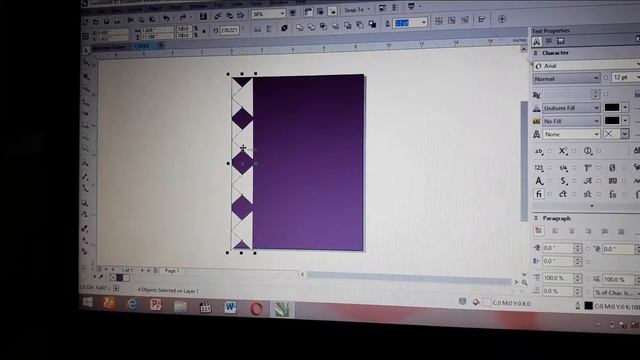
Task: Click the Redo arrow in toolbar
Action: click(x=182, y=18)
